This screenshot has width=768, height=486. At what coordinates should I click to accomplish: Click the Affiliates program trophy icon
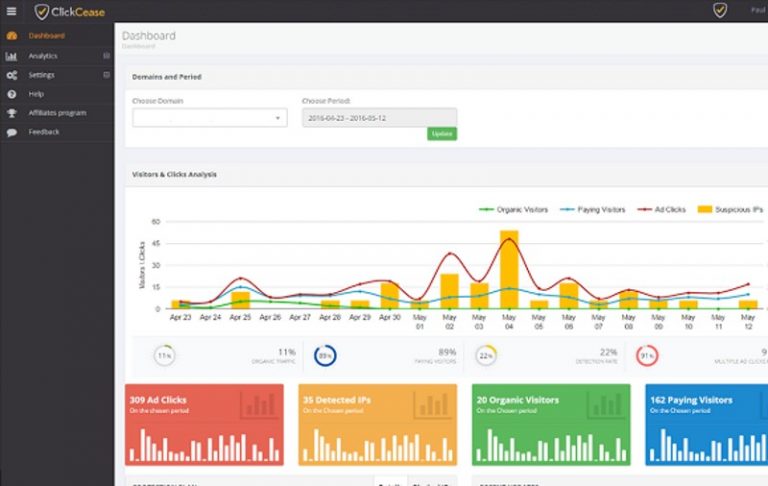pos(12,113)
